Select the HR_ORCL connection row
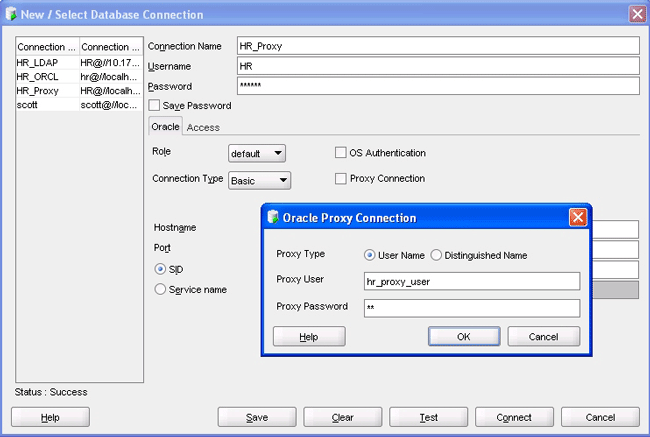This screenshot has width=650, height=437. [79, 77]
